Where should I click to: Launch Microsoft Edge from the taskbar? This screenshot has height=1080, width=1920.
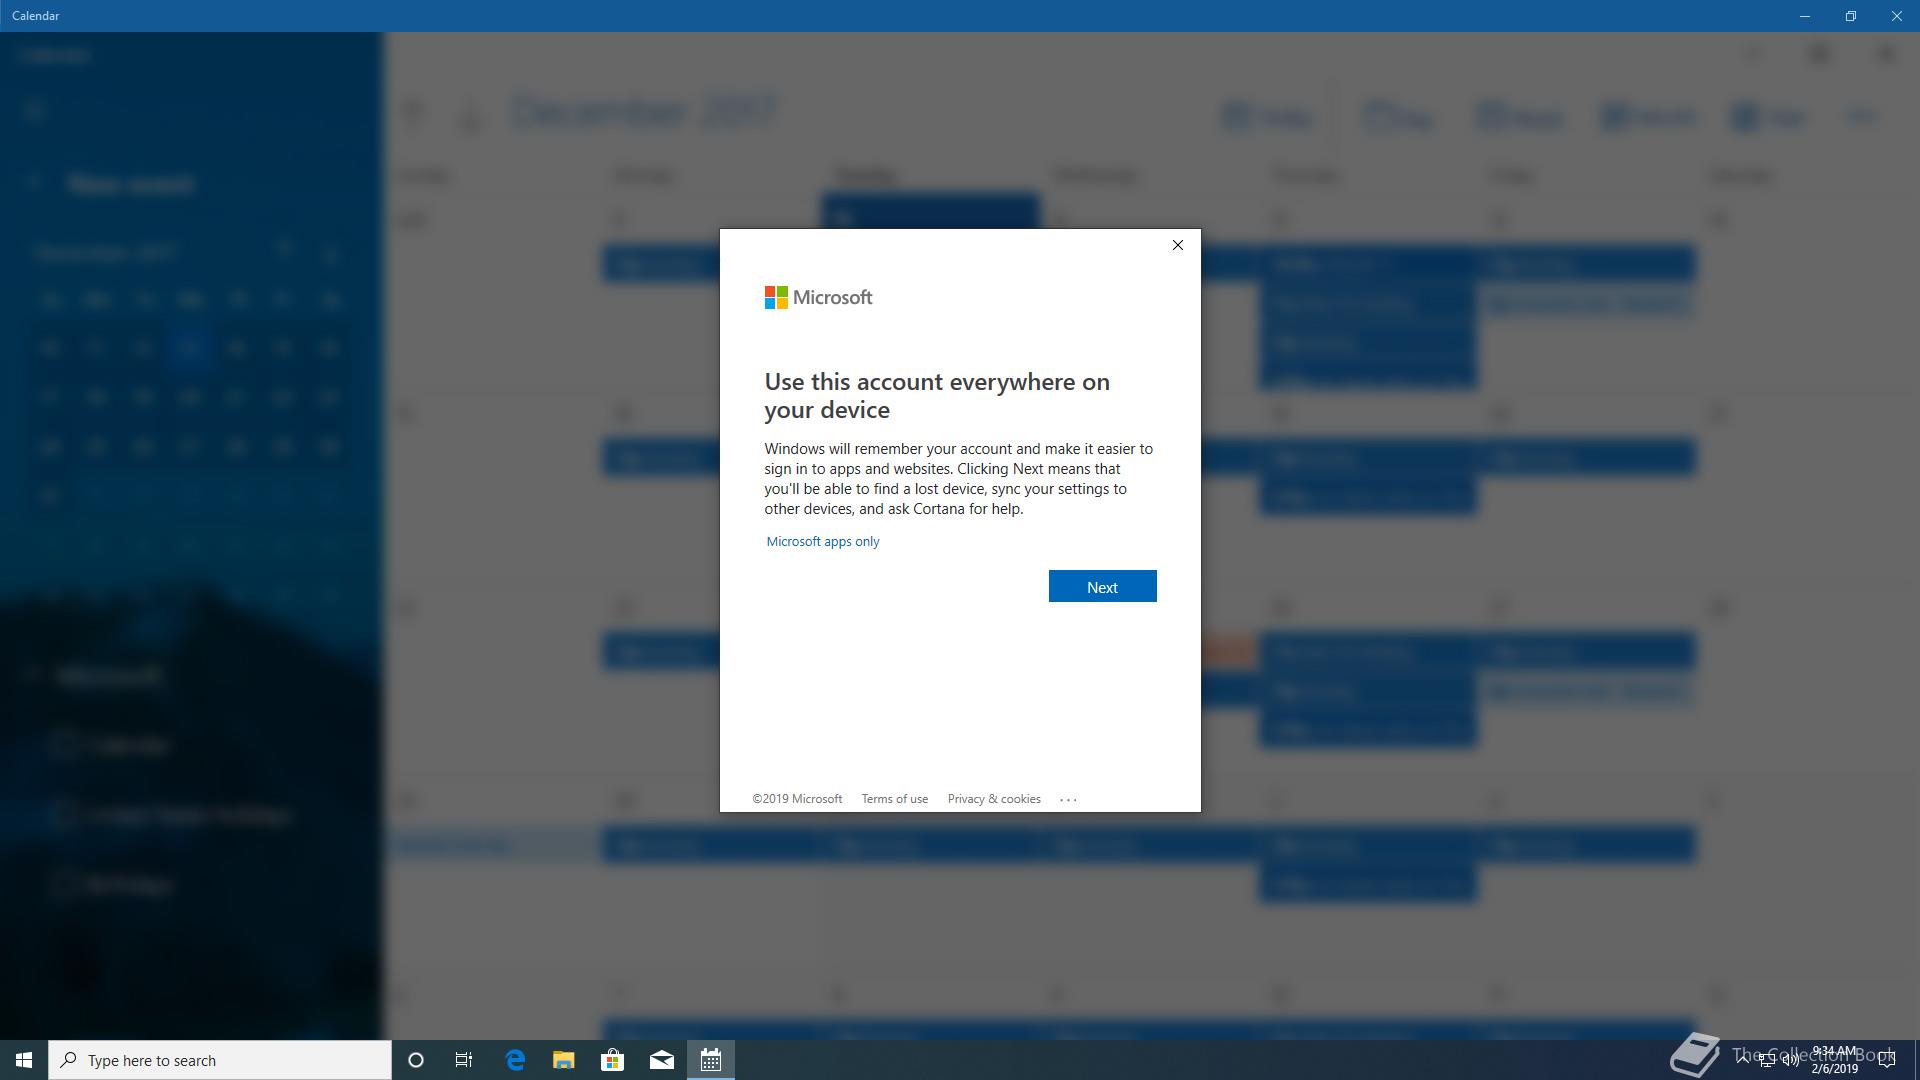(x=515, y=1060)
